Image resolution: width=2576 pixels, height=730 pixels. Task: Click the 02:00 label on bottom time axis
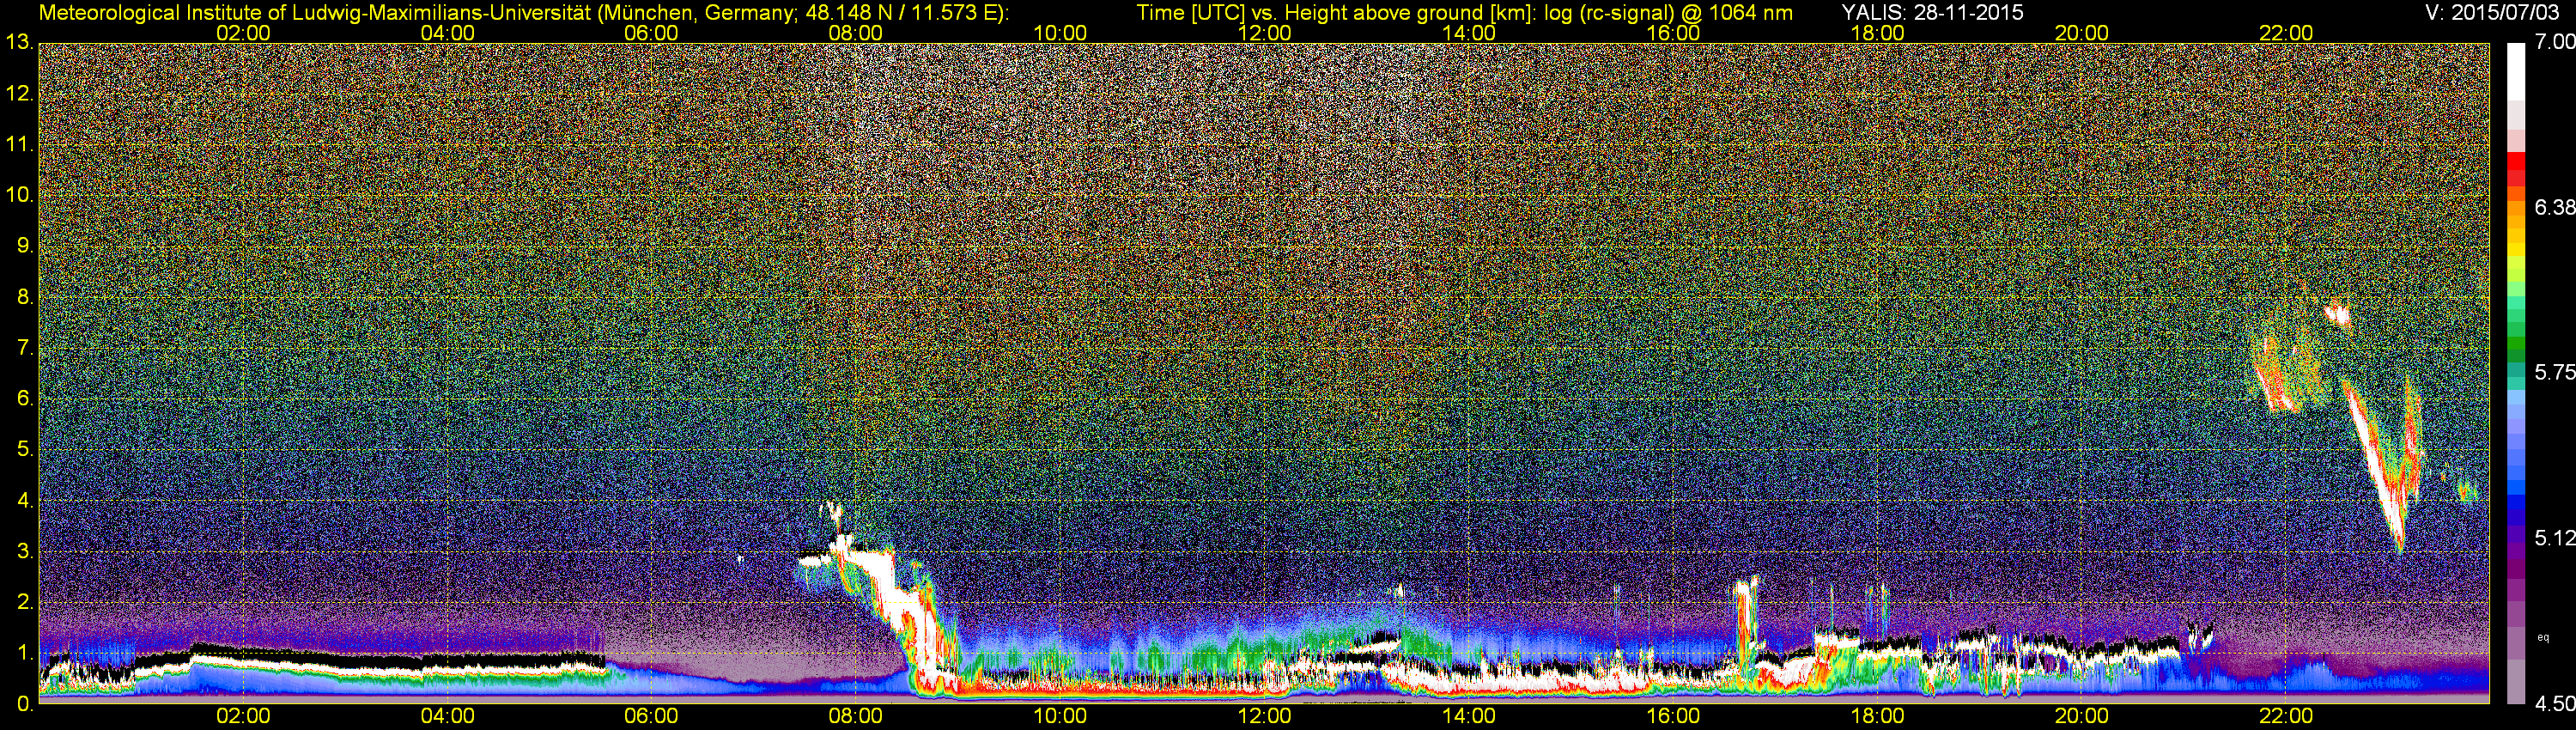[243, 717]
